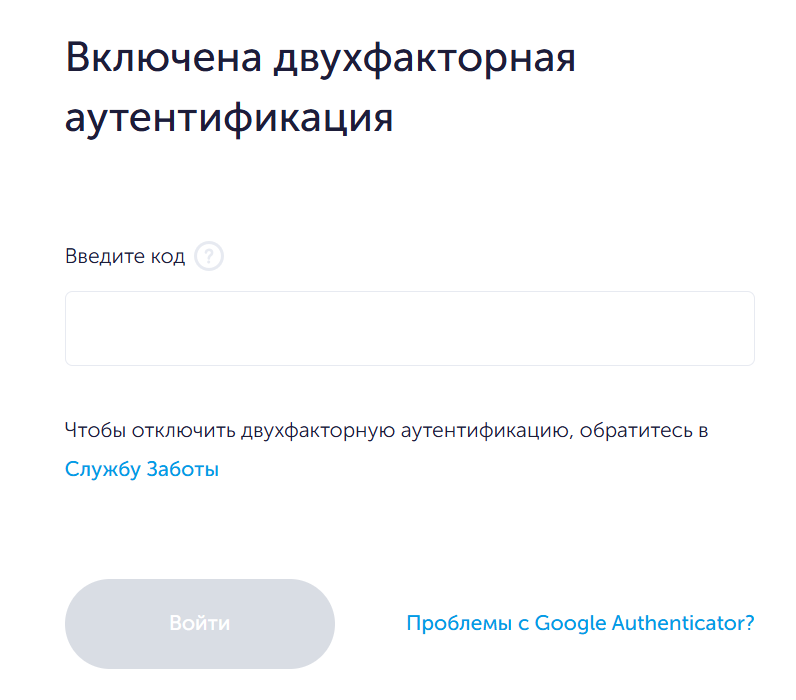Open the code help tooltip icon
The height and width of the screenshot is (700, 796).
click(209, 257)
